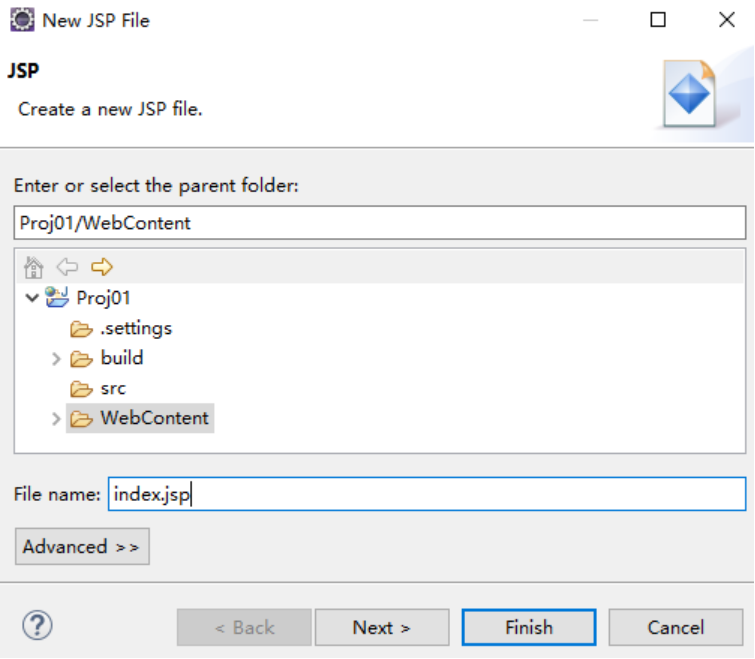The width and height of the screenshot is (755, 659).
Task: Click the Next > button
Action: (x=382, y=628)
